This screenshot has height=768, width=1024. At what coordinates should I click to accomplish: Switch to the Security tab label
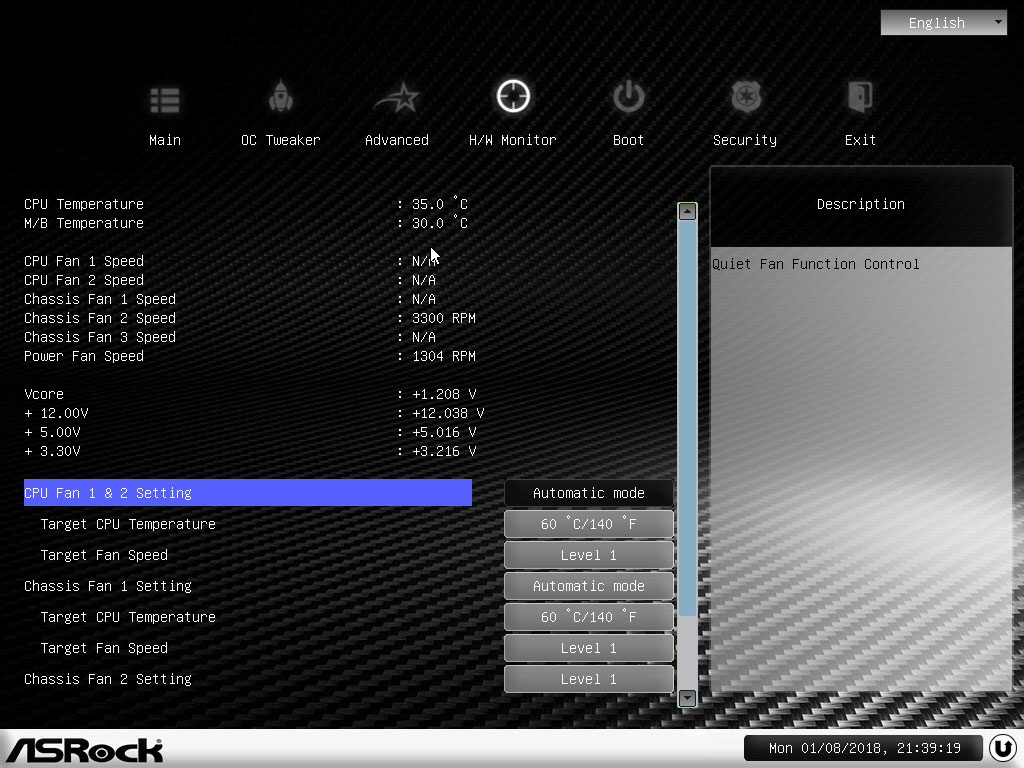745,140
